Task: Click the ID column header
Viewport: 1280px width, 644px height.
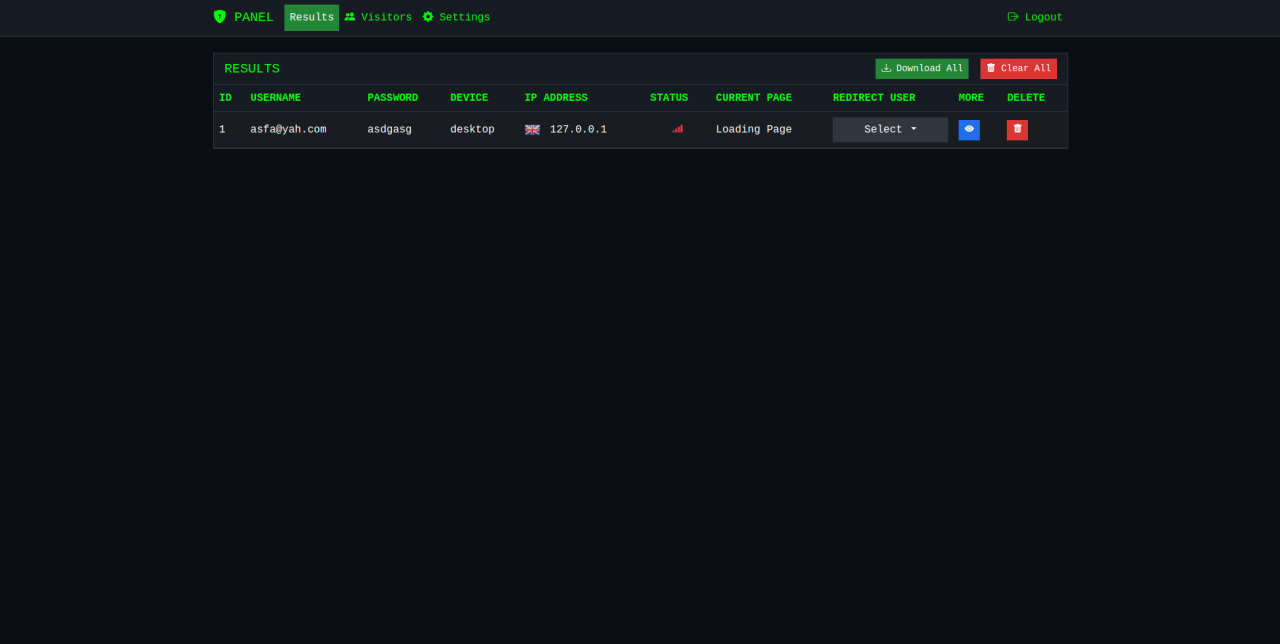Action: pyautogui.click(x=225, y=98)
